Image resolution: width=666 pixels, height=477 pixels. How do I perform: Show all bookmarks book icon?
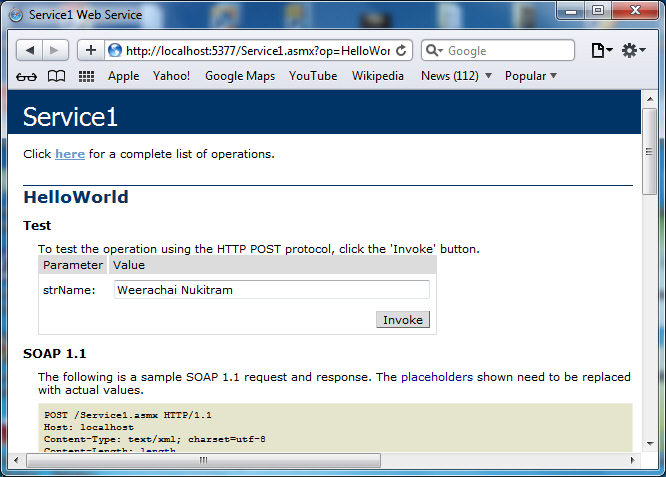click(x=56, y=76)
